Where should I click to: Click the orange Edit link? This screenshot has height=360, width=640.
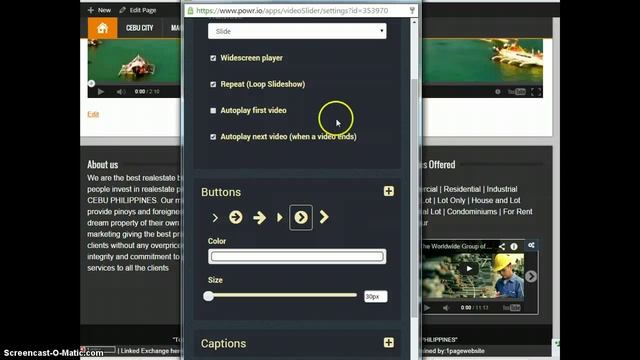tap(93, 114)
